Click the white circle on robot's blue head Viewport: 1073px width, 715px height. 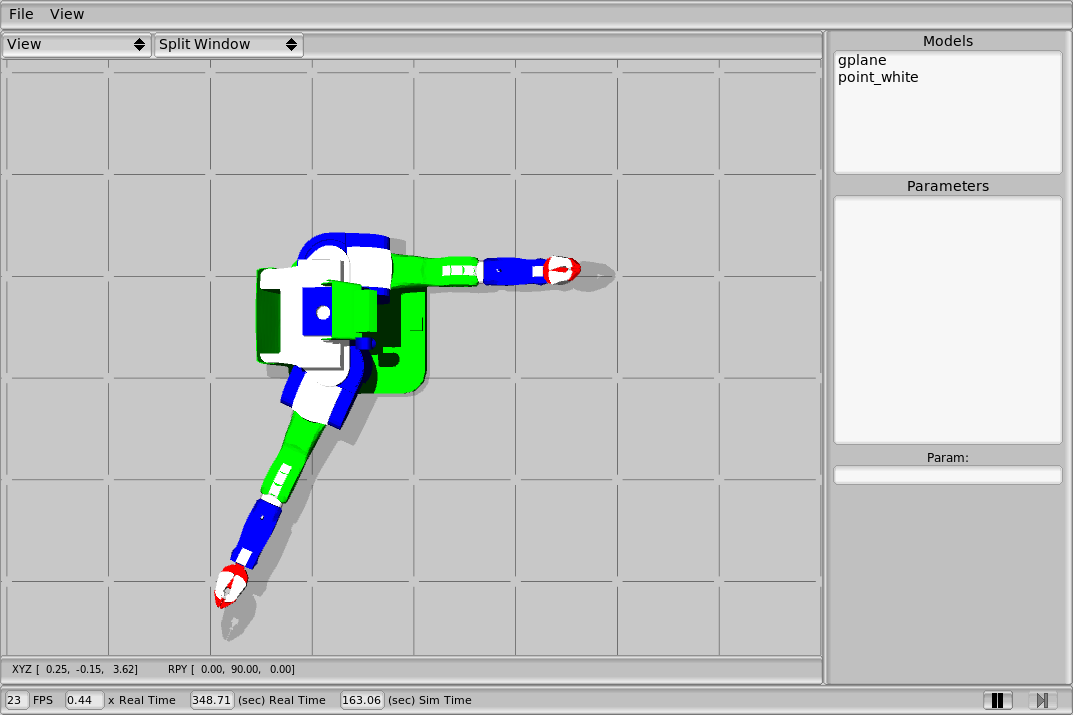[x=323, y=313]
